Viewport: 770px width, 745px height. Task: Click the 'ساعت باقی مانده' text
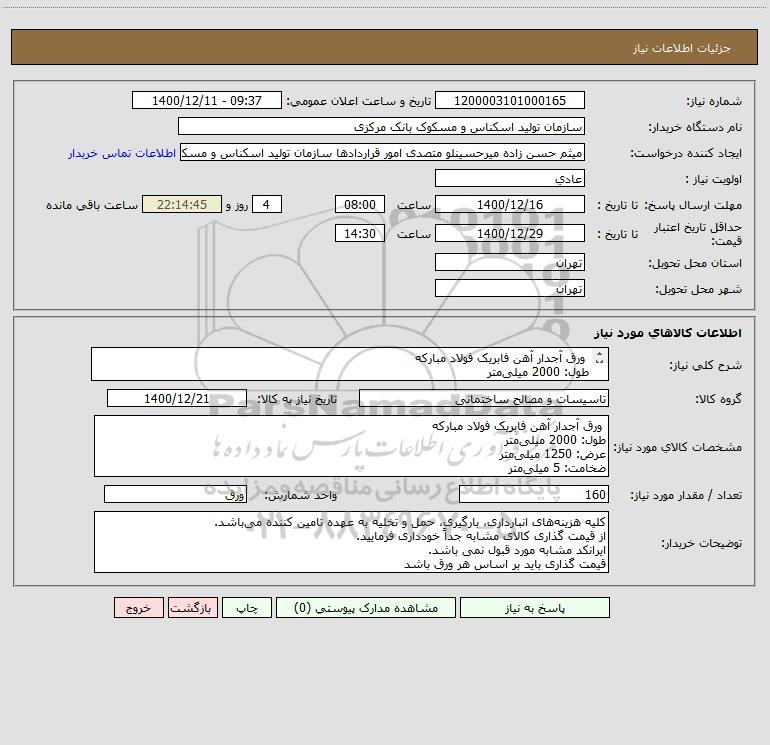click(92, 205)
